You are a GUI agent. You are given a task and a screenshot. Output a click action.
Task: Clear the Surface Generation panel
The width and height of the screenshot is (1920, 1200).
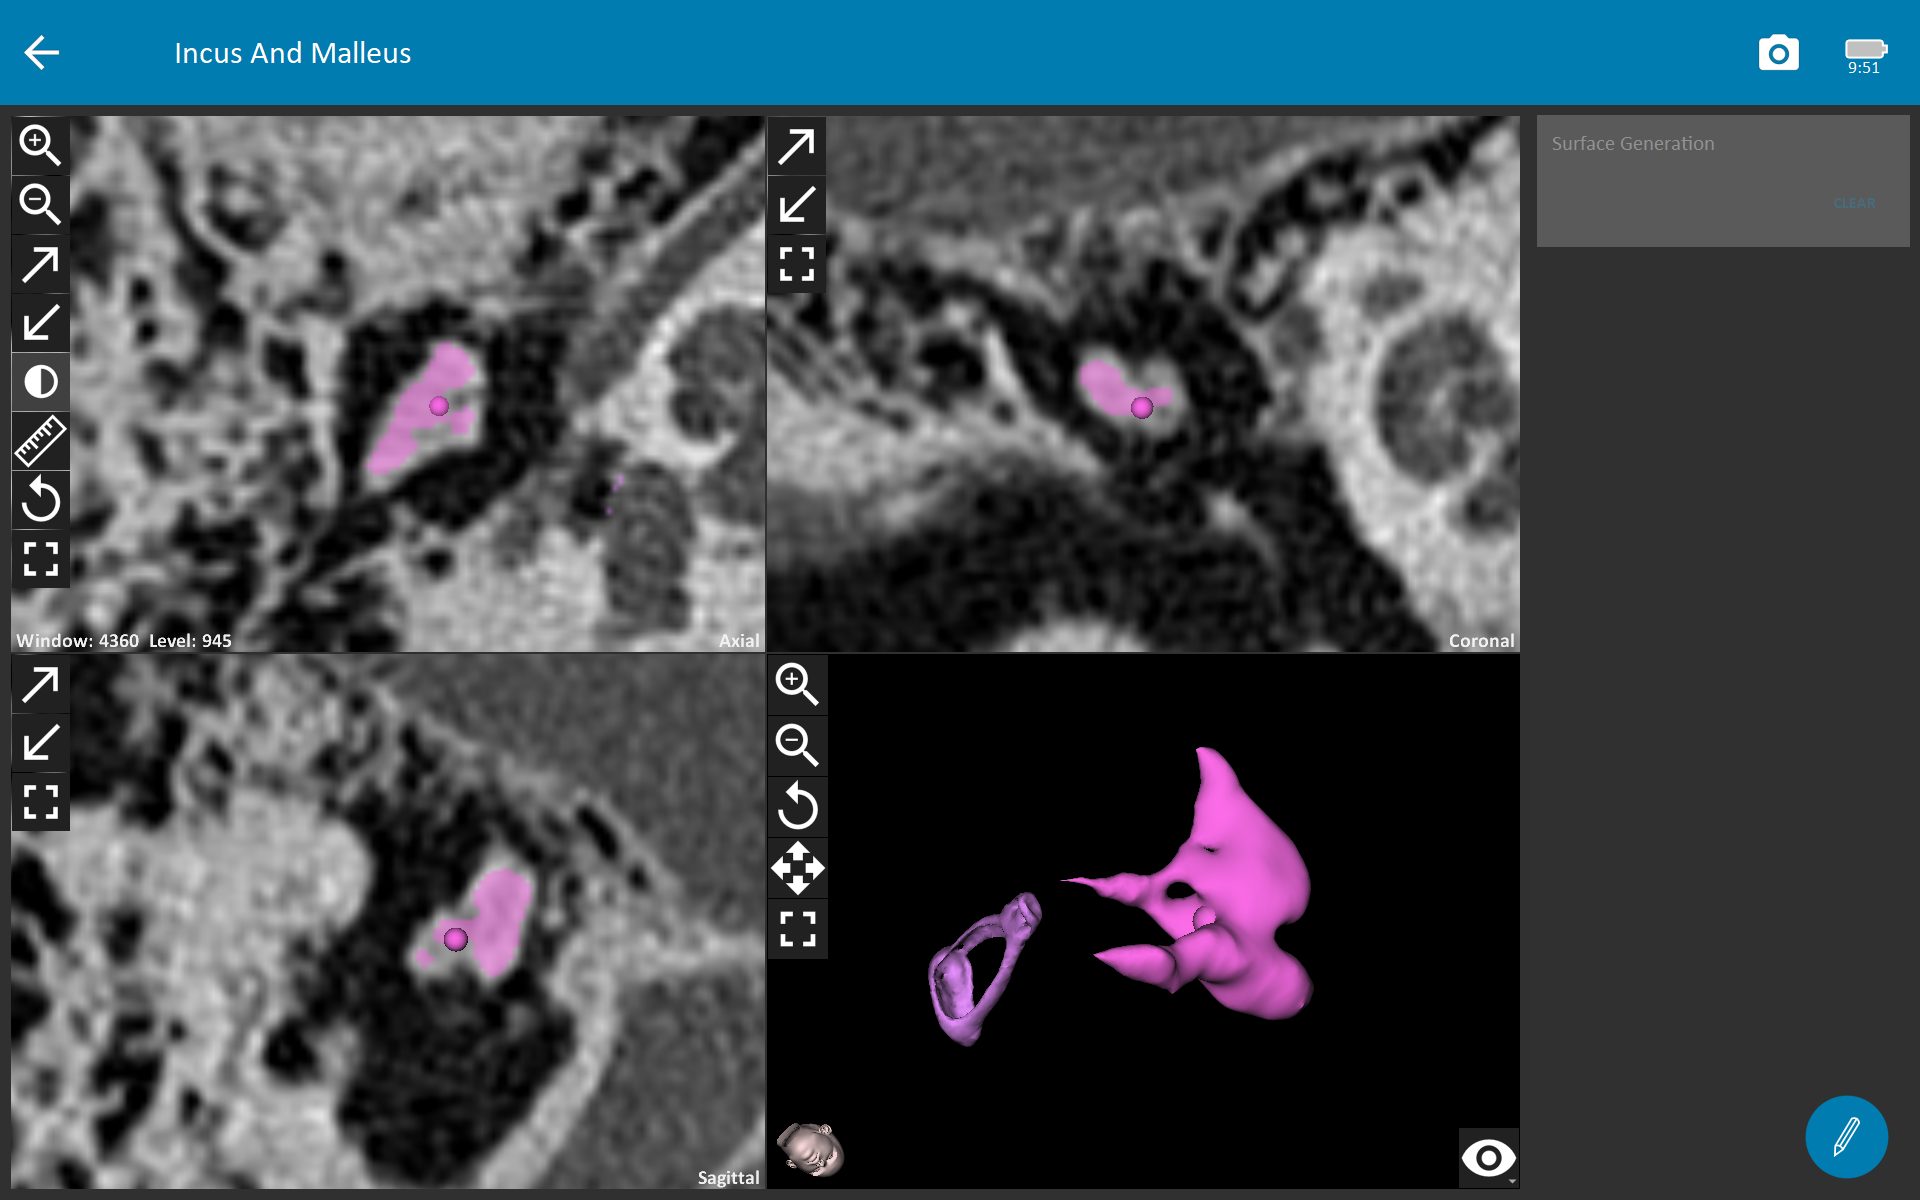(x=1854, y=203)
